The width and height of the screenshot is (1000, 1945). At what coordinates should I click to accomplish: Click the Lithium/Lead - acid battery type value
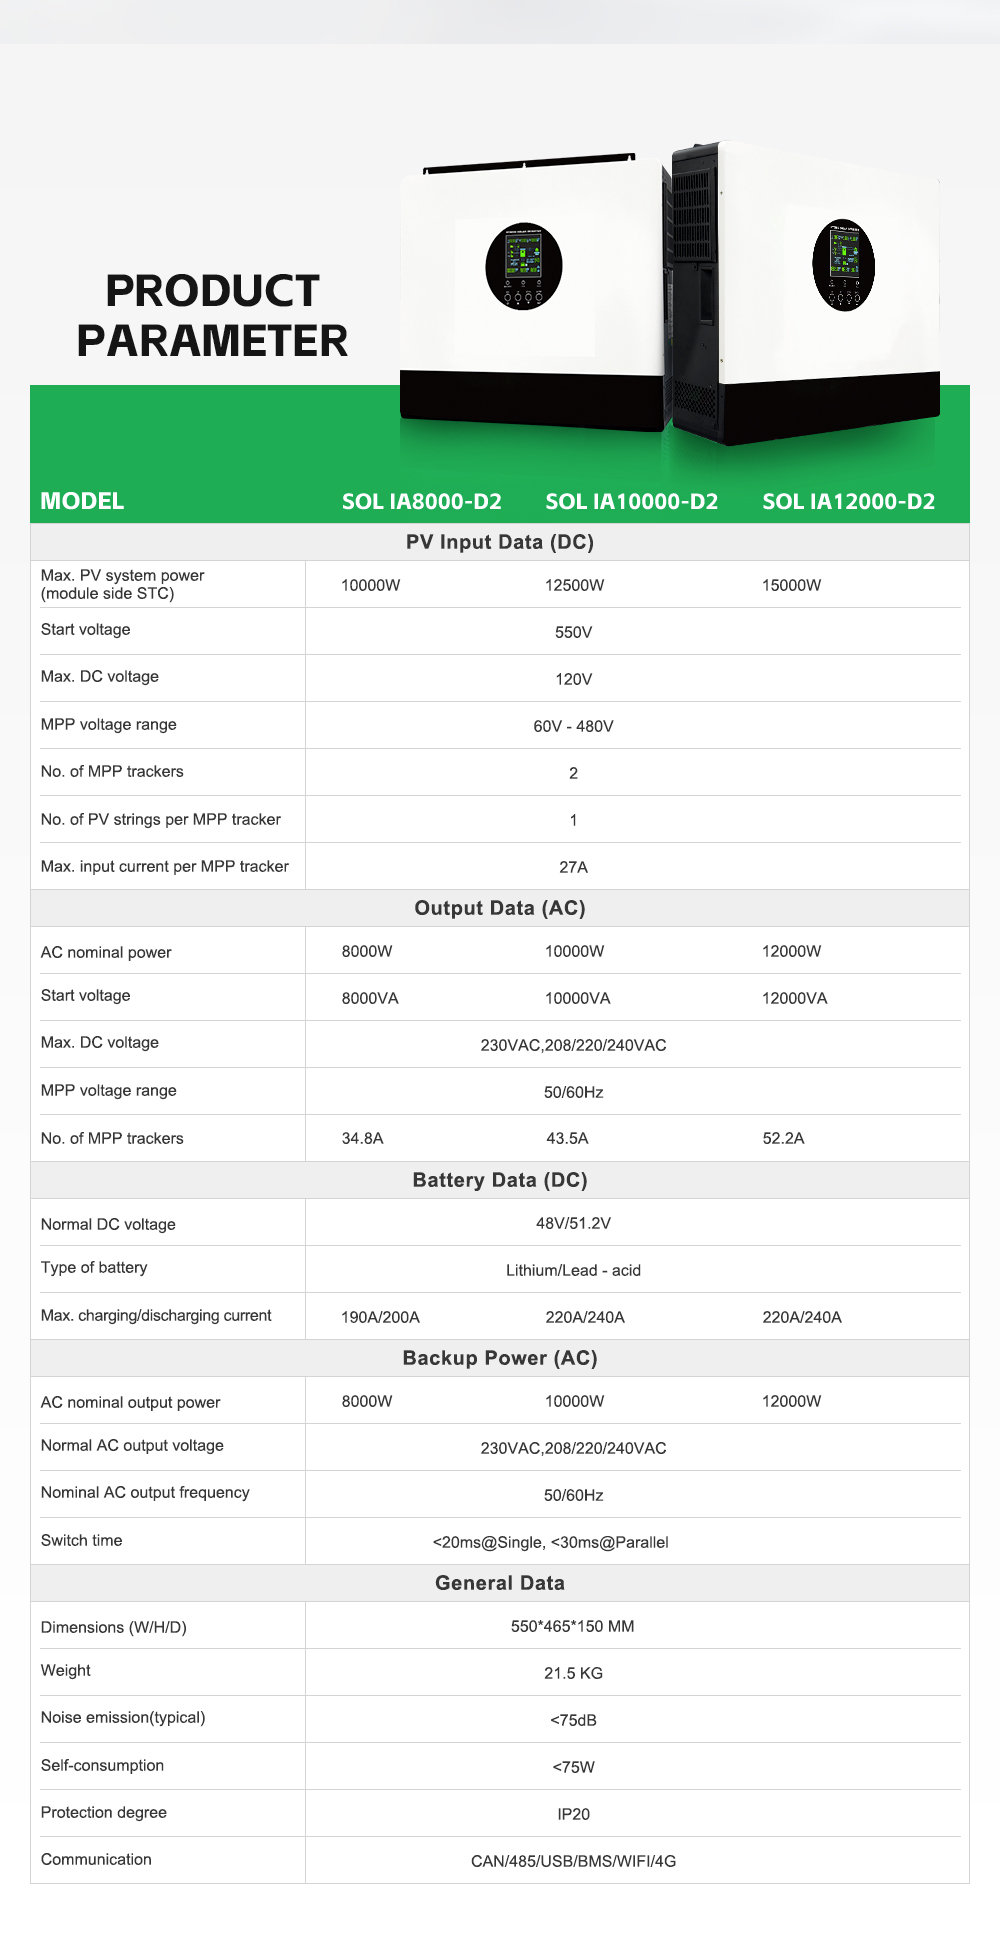(x=574, y=1270)
